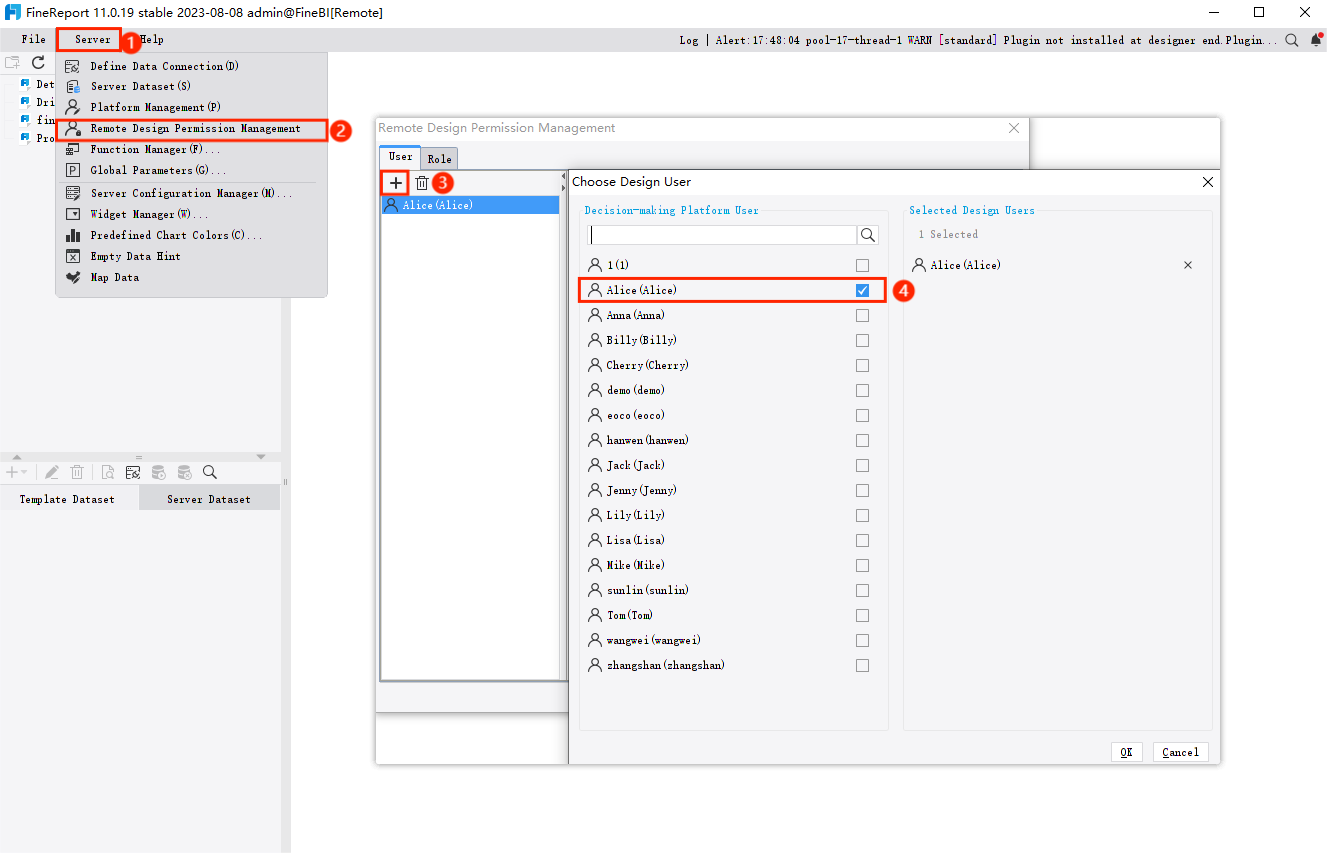Open dataset preview via the document-magnifier icon

tap(108, 471)
